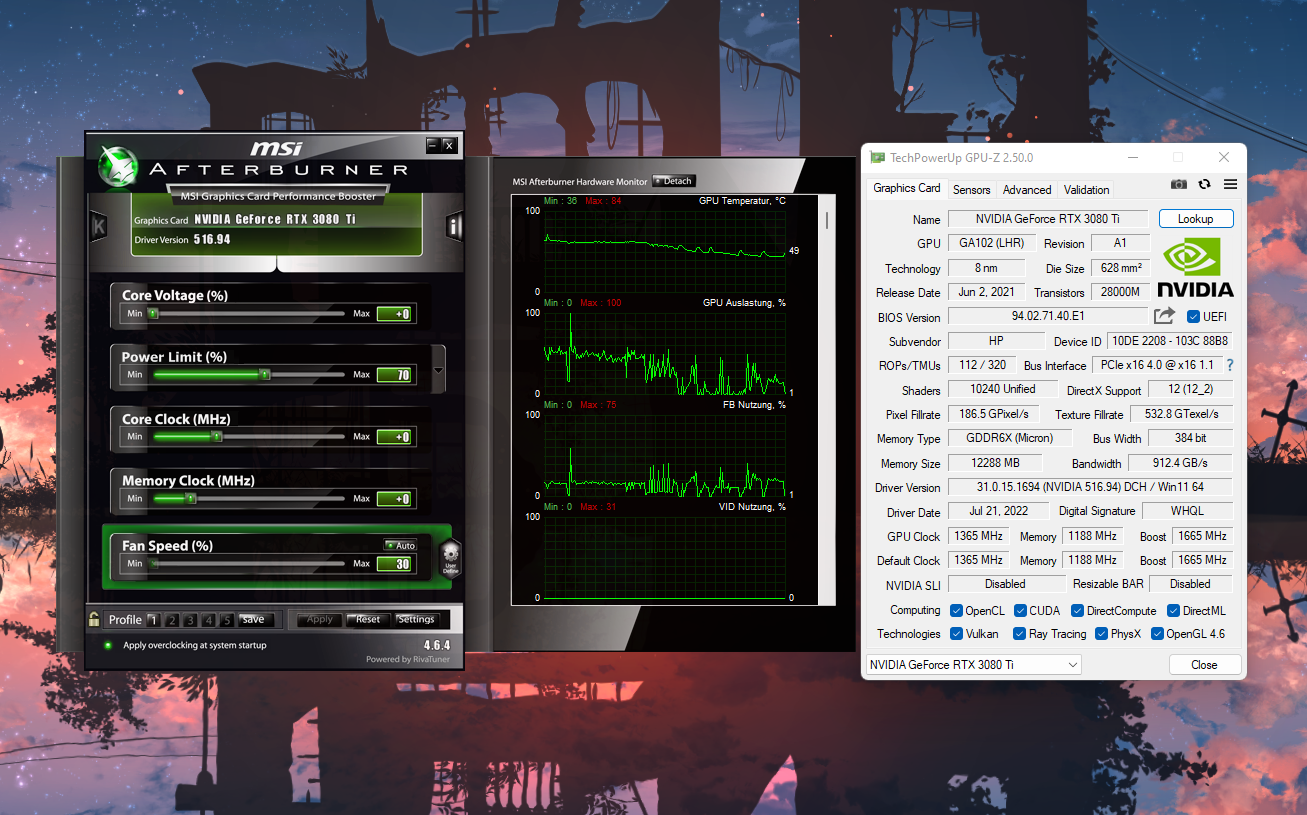Toggle the OpenGL 4.6 checkbox
The image size is (1307, 815).
[1157, 634]
